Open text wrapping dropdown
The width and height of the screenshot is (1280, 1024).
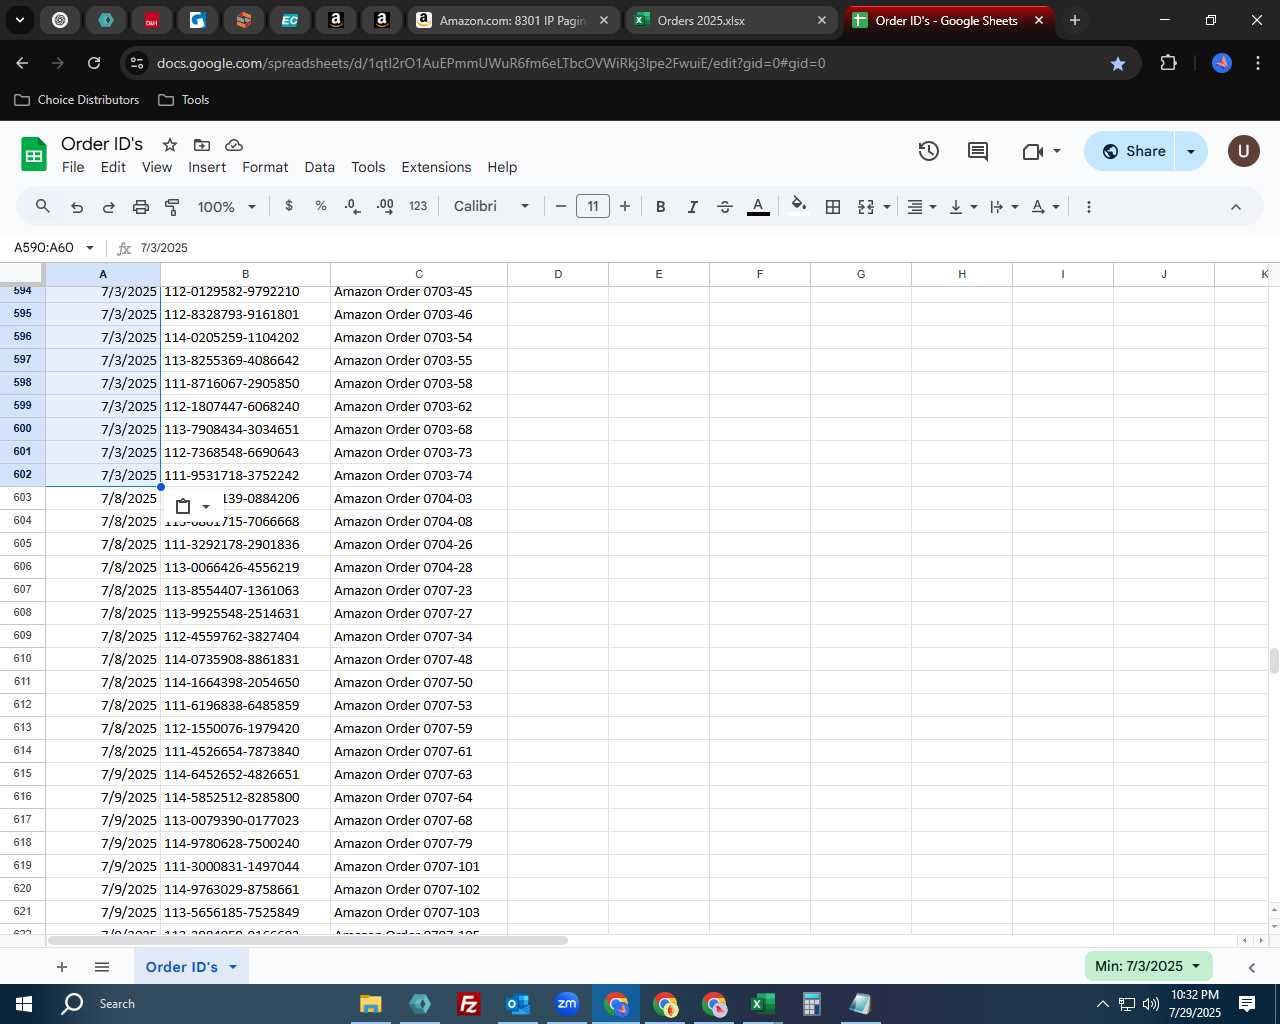point(1003,206)
